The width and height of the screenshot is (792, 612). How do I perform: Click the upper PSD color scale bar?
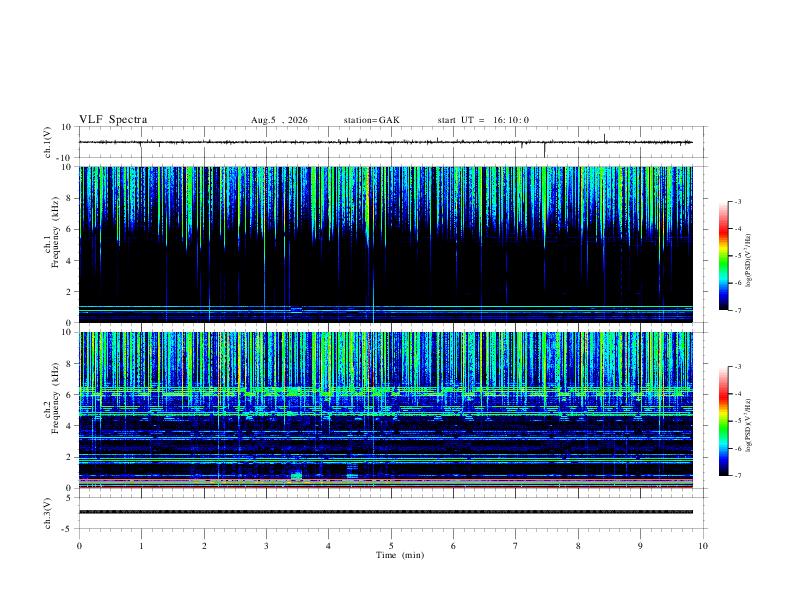point(724,256)
